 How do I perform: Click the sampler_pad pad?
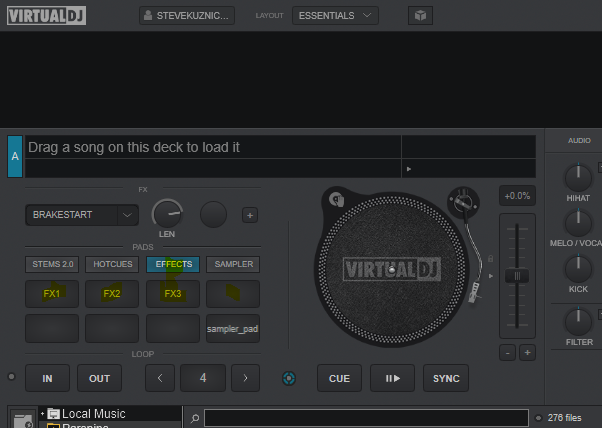tap(233, 329)
